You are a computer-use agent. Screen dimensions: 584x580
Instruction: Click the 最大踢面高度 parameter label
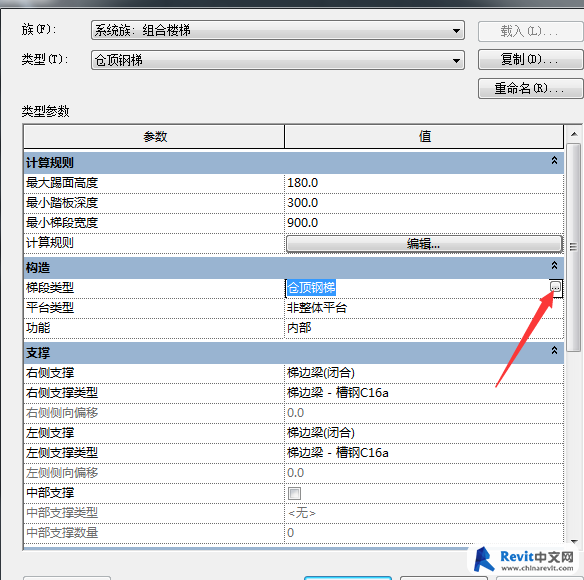pos(62,183)
